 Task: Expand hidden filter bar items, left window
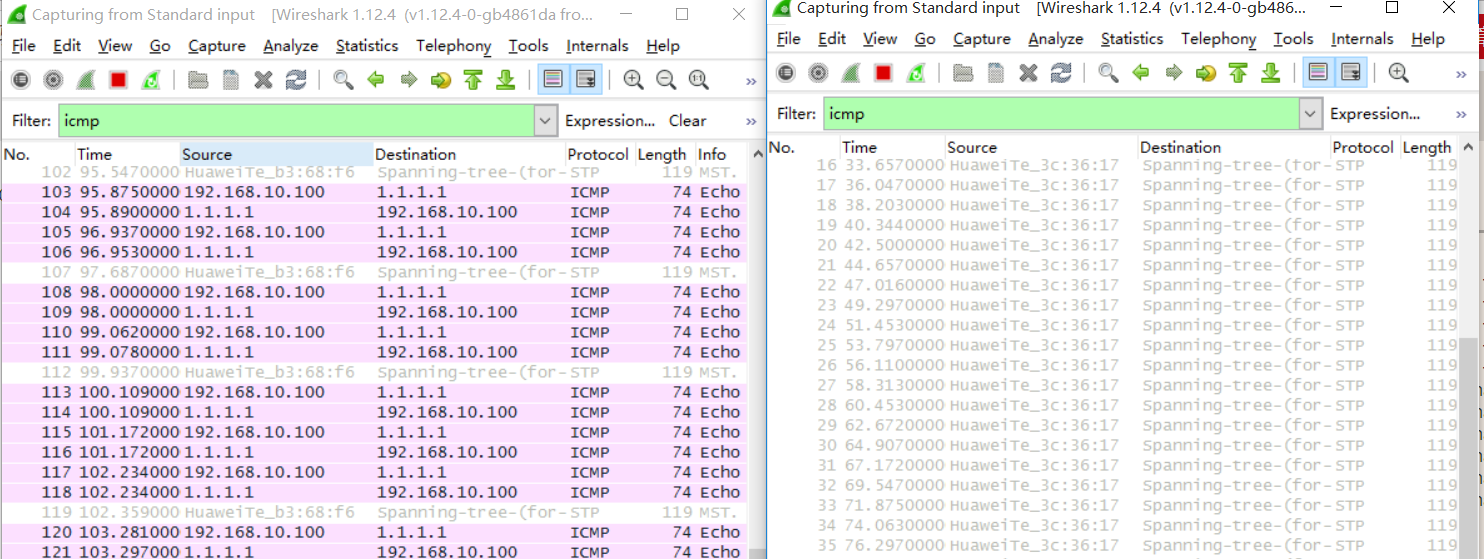point(751,121)
